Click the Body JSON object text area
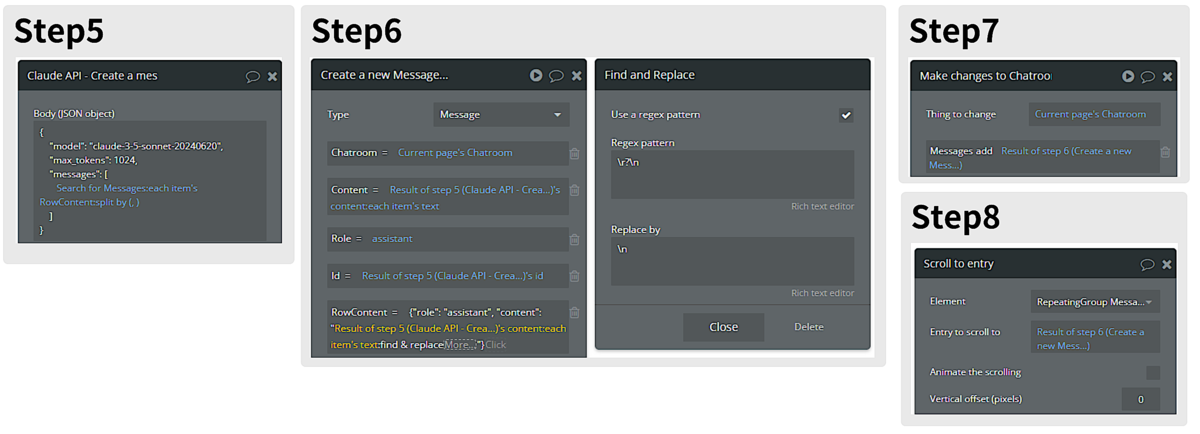The height and width of the screenshot is (434, 1200). (x=150, y=181)
